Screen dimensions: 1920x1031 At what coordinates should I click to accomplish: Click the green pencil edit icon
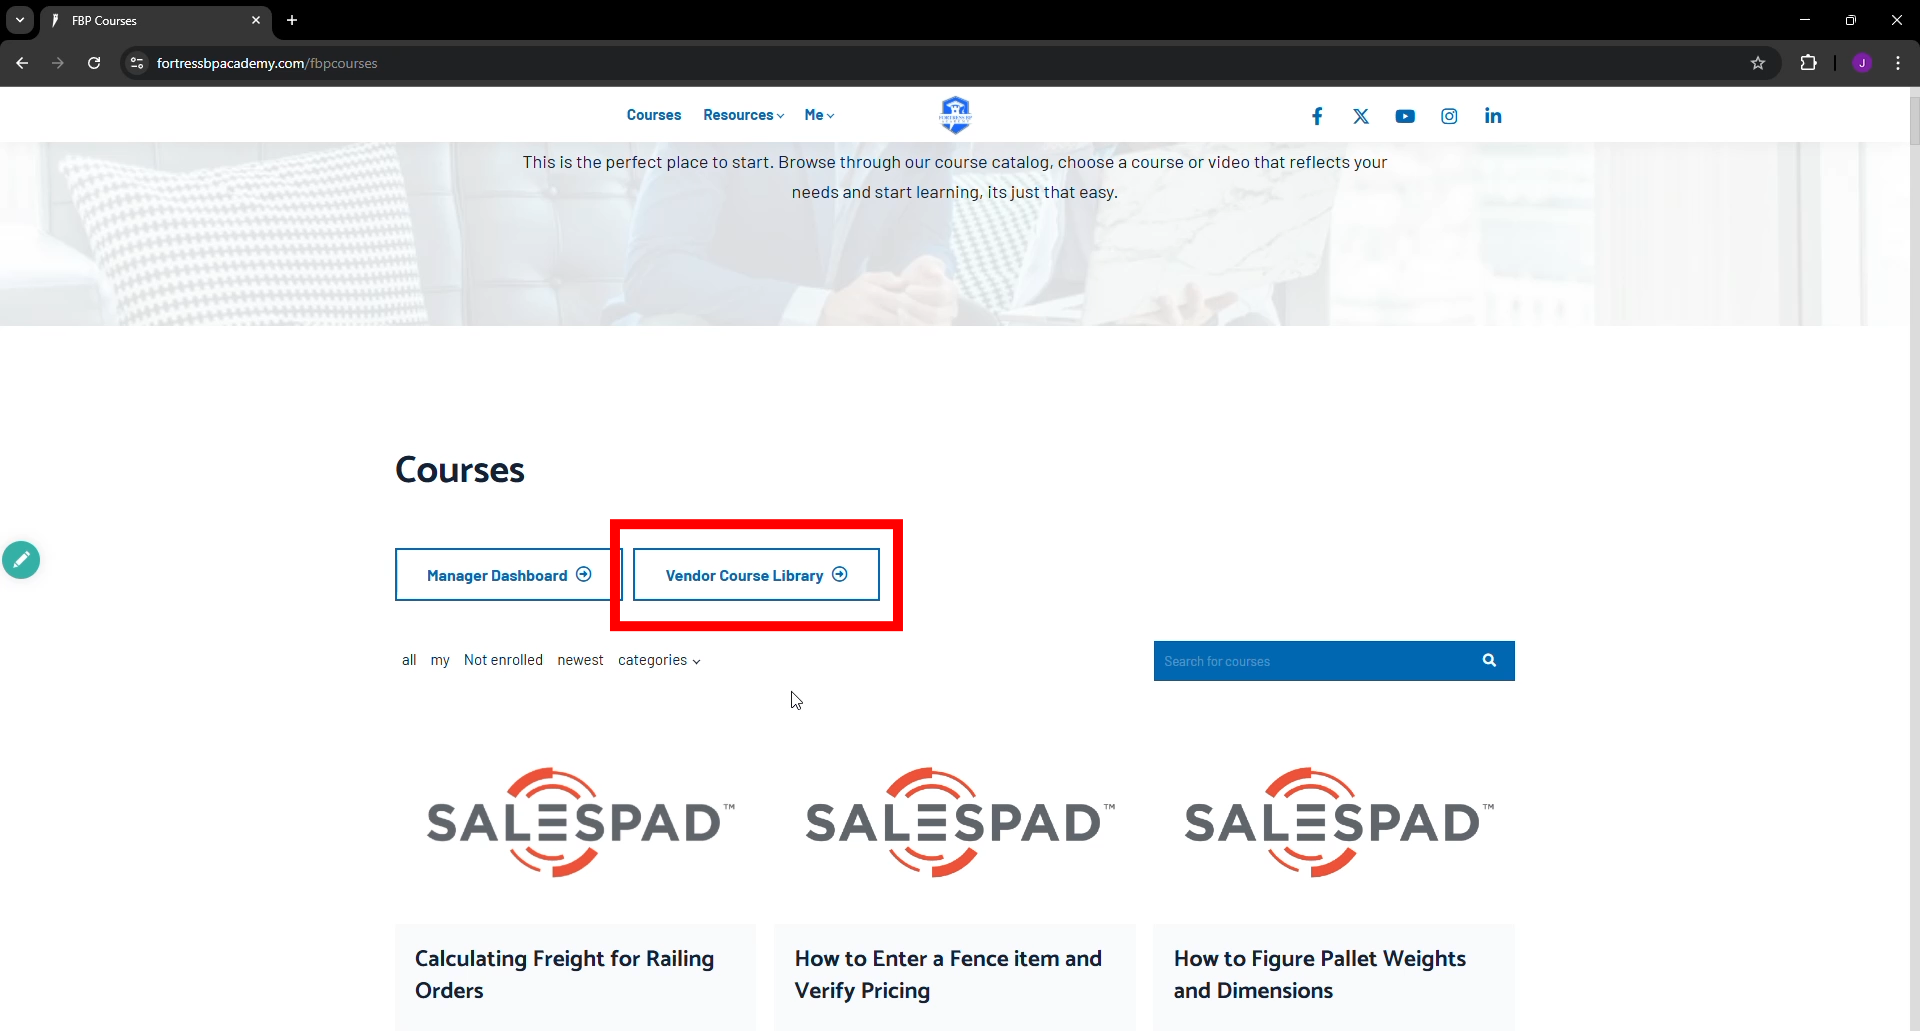pos(21,560)
